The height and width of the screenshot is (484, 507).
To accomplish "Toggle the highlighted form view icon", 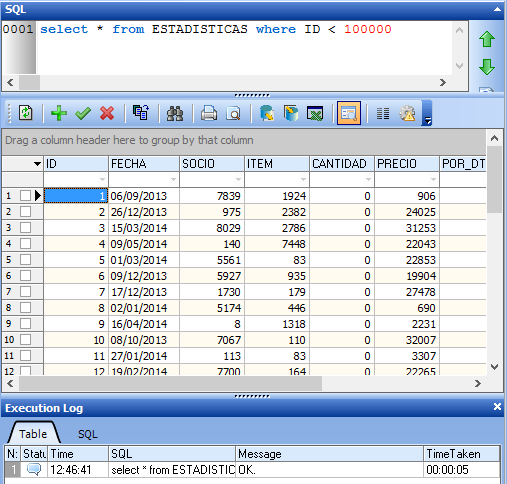I will point(349,113).
